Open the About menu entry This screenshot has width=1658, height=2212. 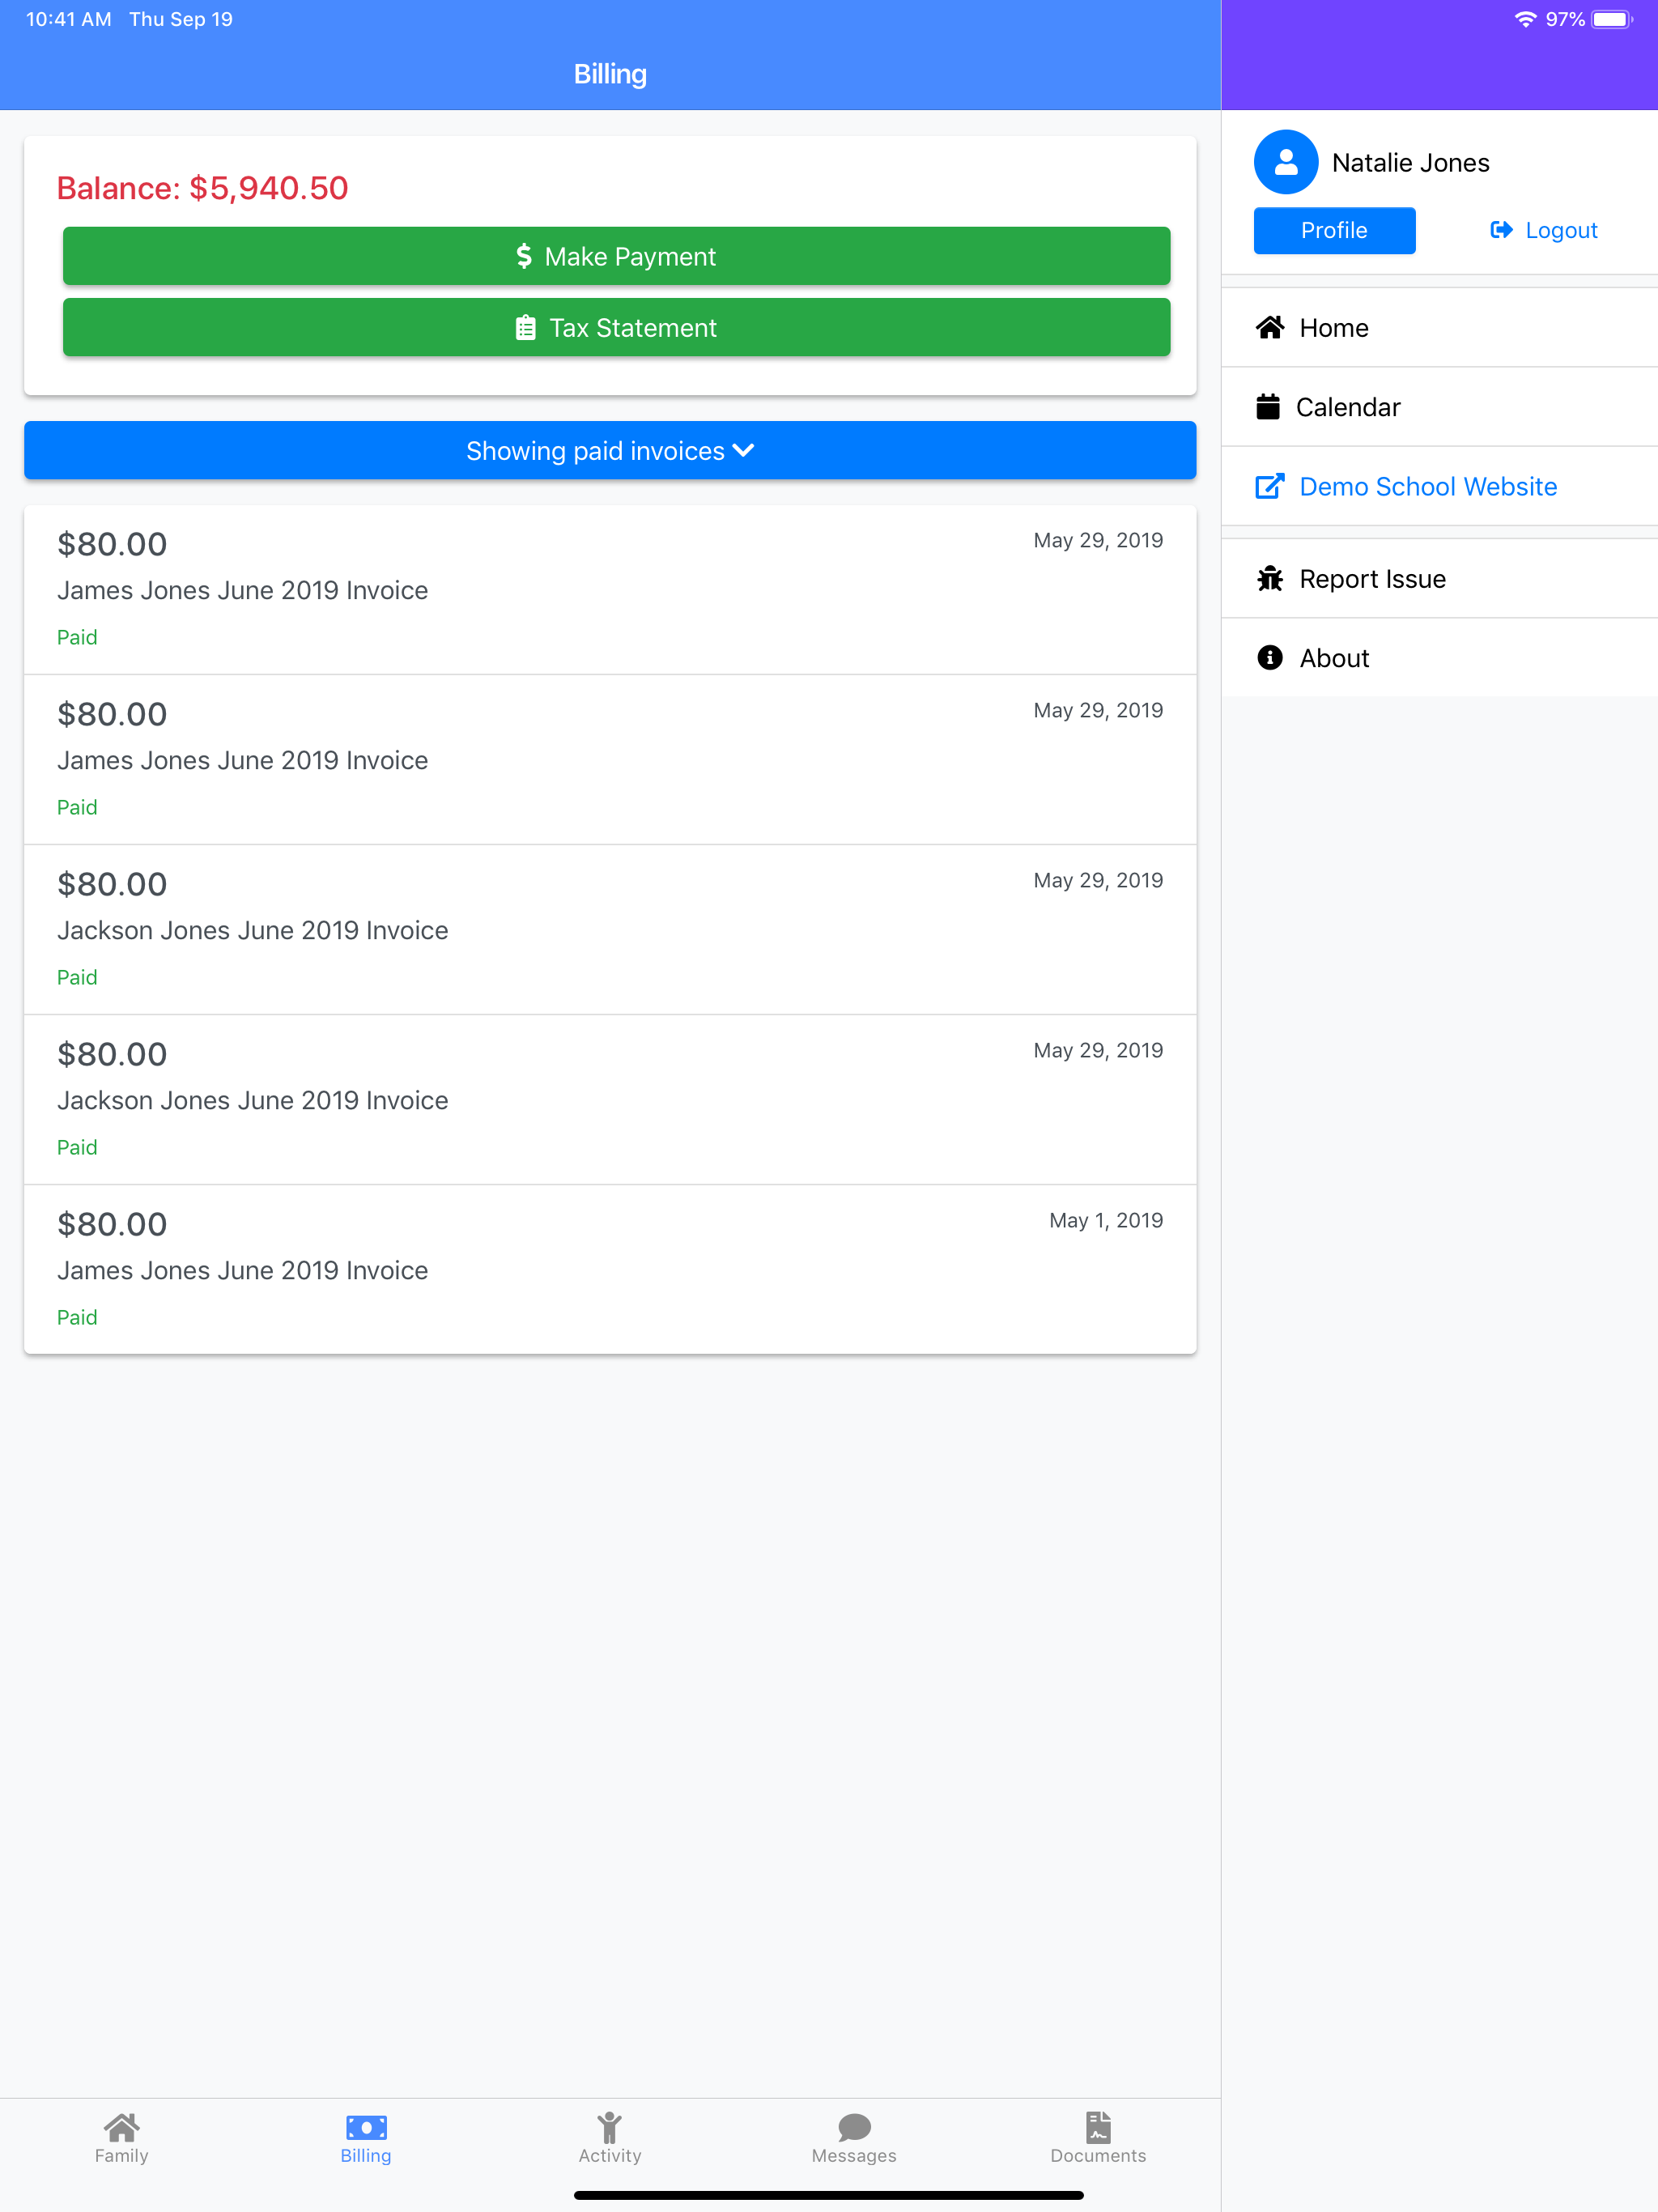click(1440, 657)
